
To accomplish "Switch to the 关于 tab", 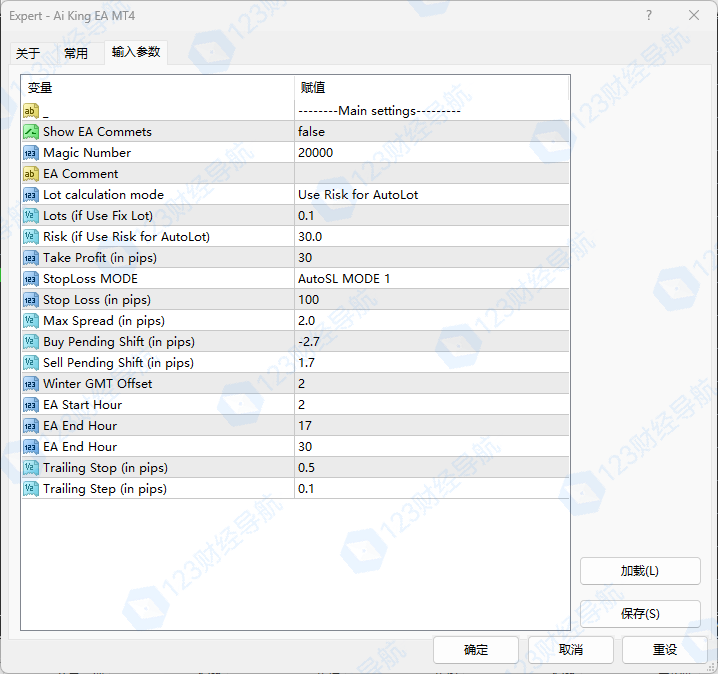I will click(28, 53).
